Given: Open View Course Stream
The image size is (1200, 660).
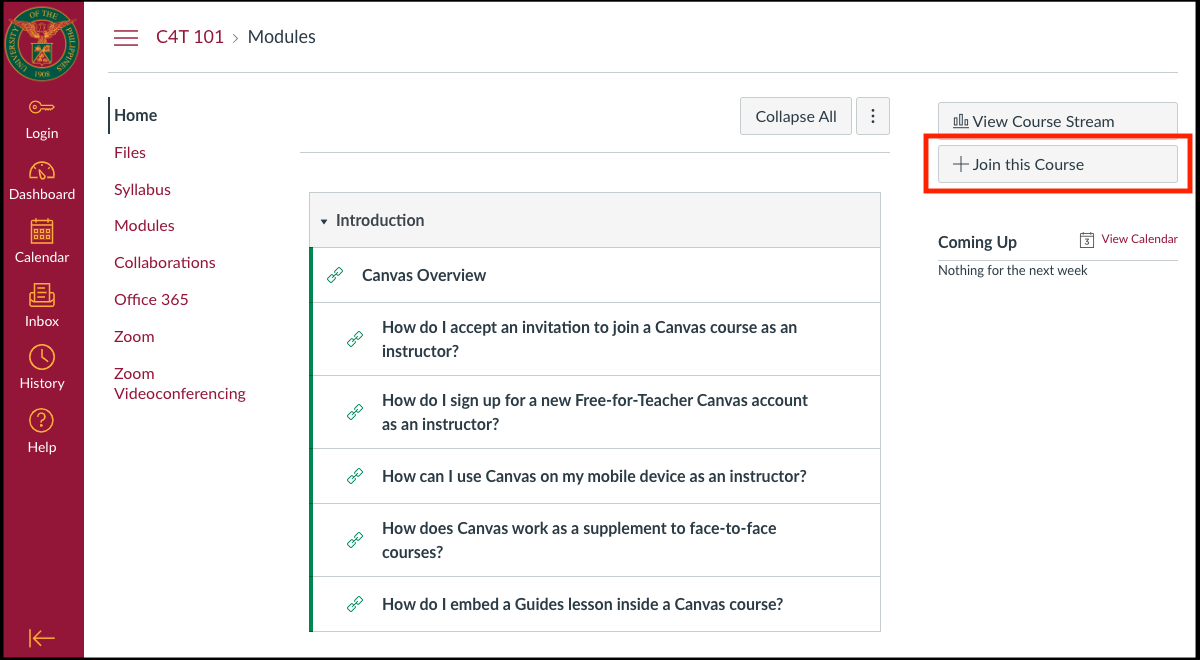Looking at the screenshot, I should (x=1057, y=121).
